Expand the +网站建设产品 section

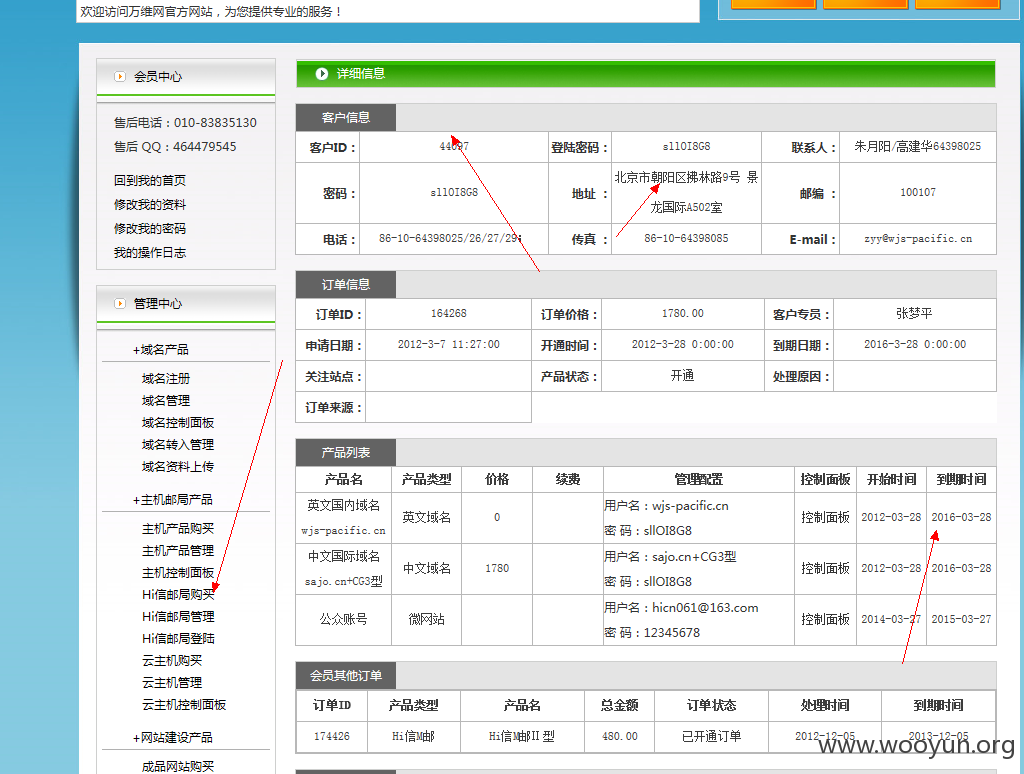click(x=173, y=738)
